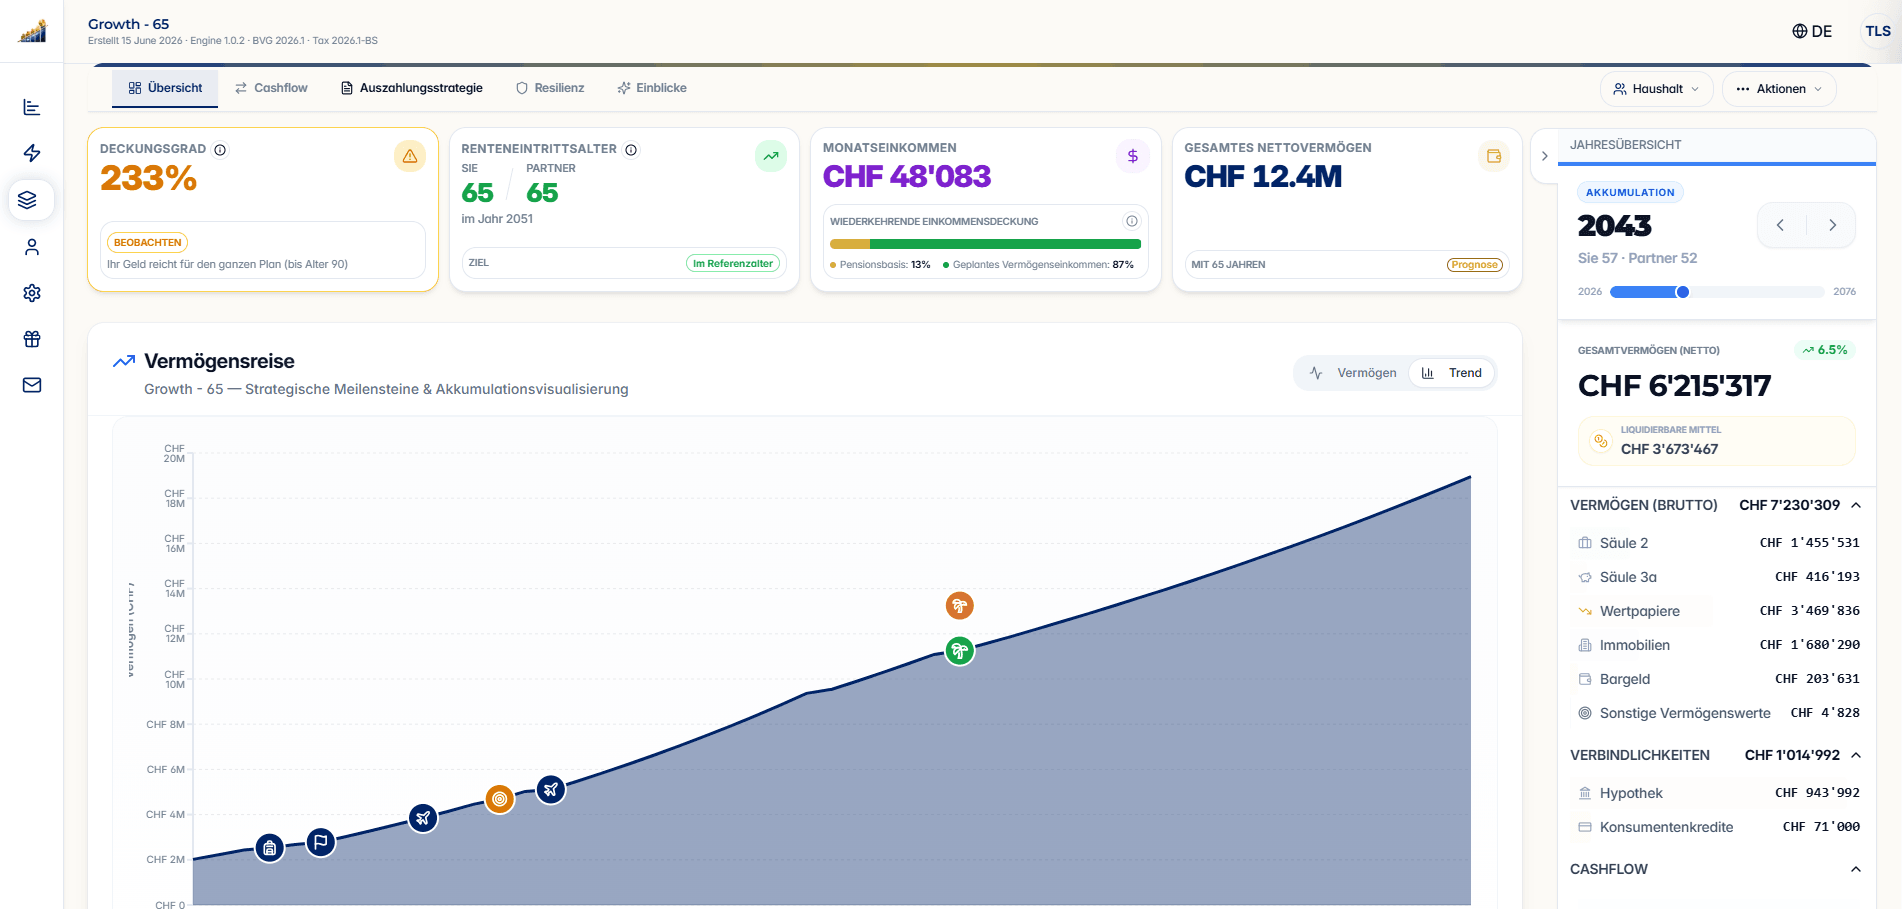
Task: Click the Deckungsgrad info icon
Action: point(220,150)
